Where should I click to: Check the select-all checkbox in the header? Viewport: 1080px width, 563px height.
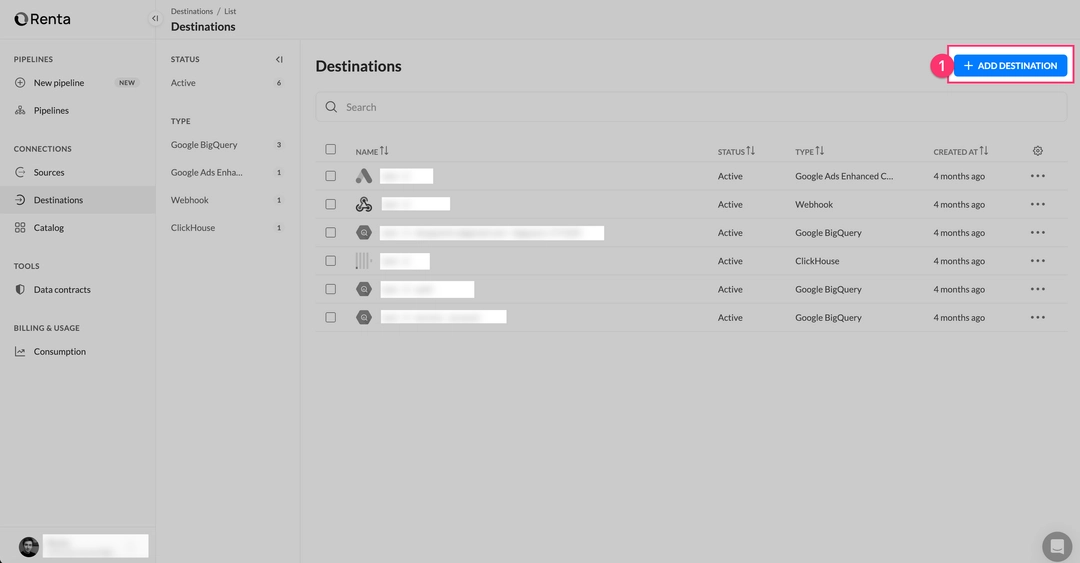point(331,150)
